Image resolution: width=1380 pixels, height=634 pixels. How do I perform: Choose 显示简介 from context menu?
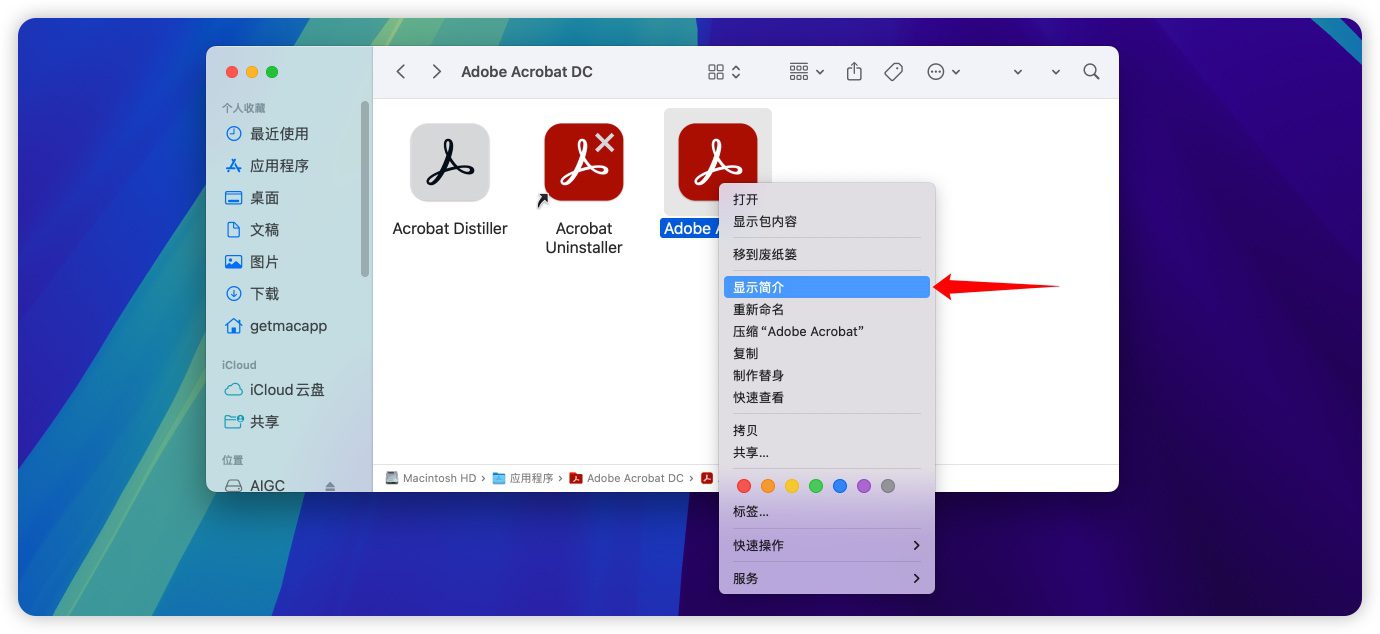826,287
